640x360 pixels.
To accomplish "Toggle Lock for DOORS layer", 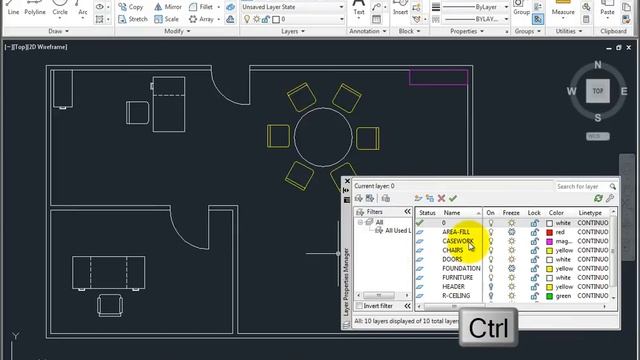I will pos(534,260).
